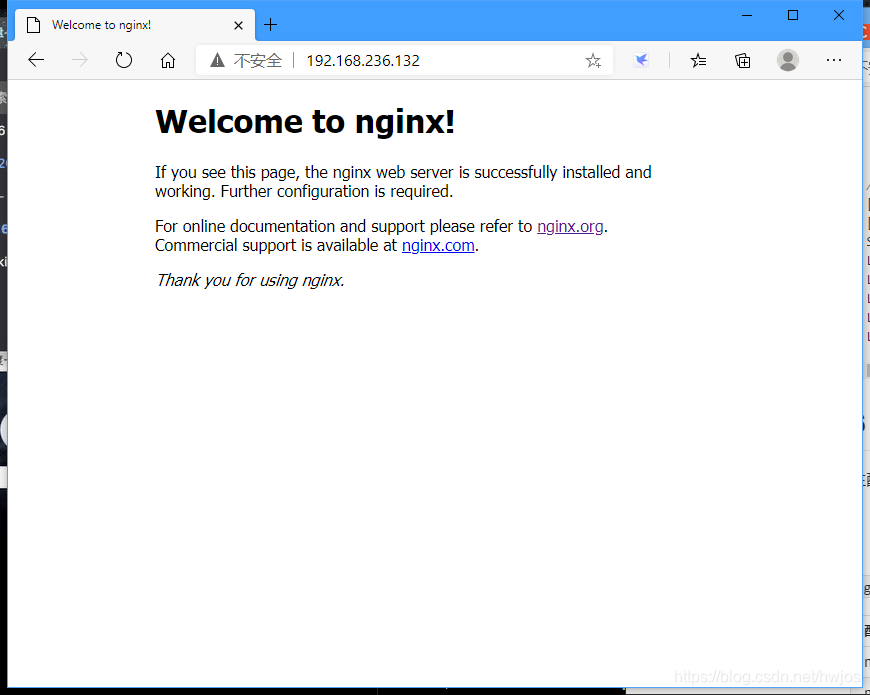The height and width of the screenshot is (695, 870).
Task: Open the browser home page
Action: (168, 60)
